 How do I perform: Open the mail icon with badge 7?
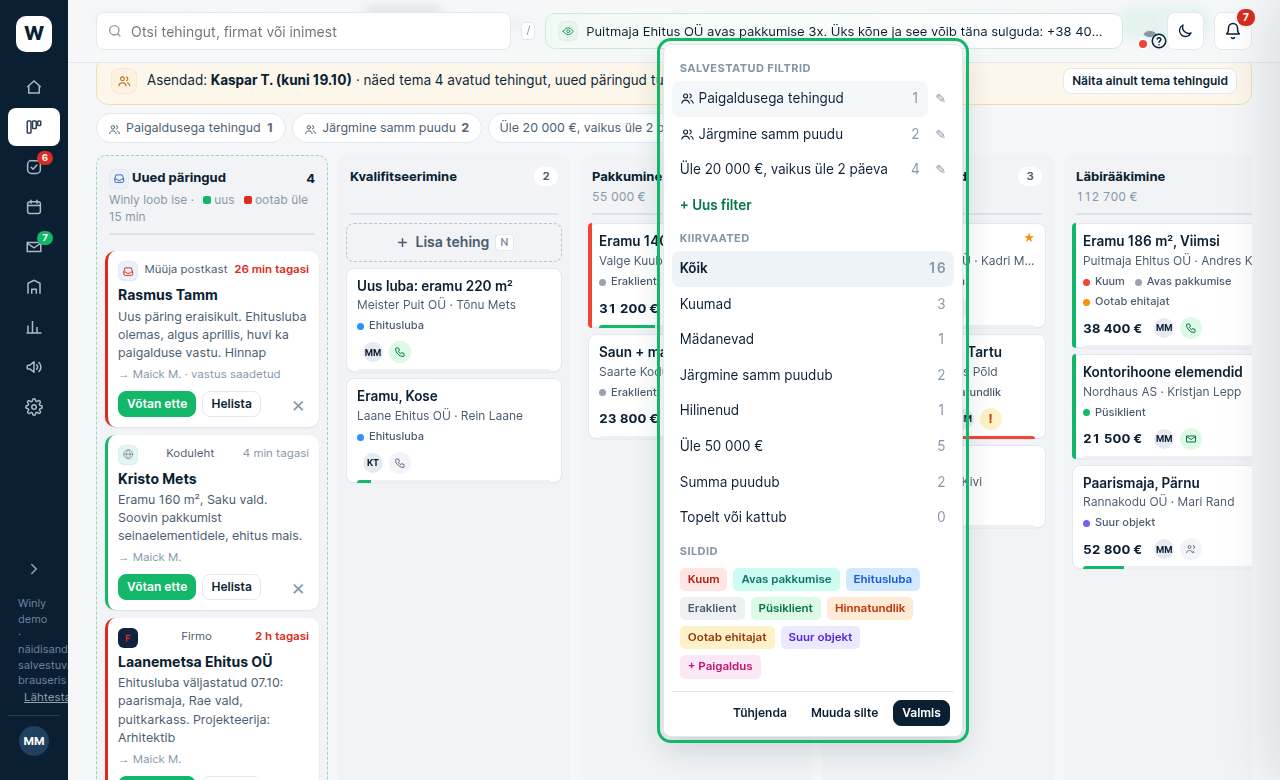click(x=34, y=247)
